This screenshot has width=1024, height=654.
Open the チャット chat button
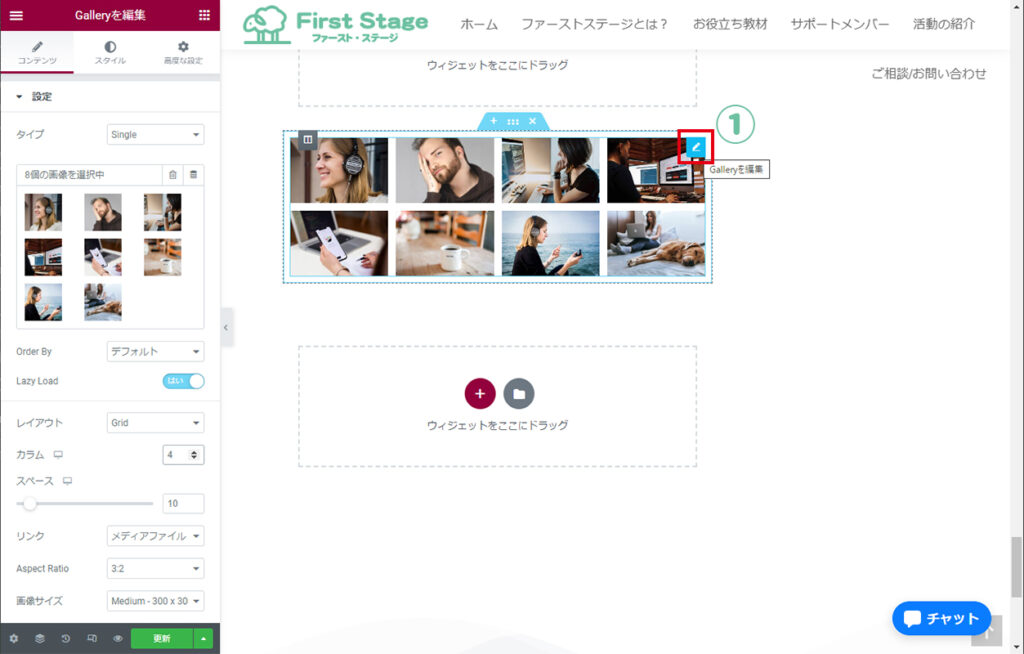[x=941, y=618]
